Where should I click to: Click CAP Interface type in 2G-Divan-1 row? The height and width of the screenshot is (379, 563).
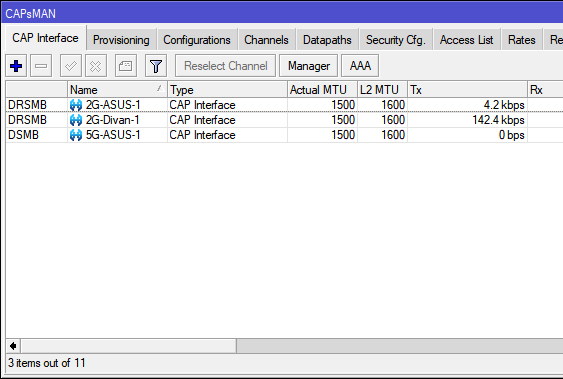tap(203, 120)
